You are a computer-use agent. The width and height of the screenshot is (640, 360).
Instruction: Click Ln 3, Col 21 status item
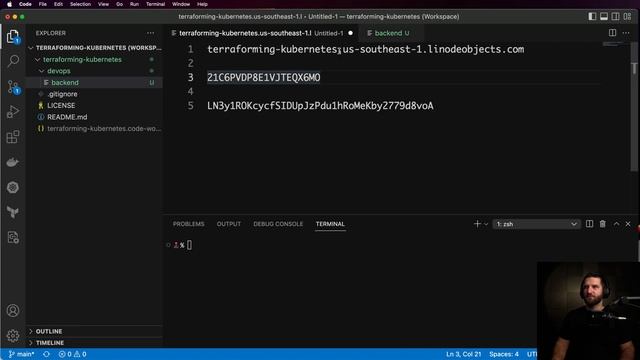click(x=463, y=354)
